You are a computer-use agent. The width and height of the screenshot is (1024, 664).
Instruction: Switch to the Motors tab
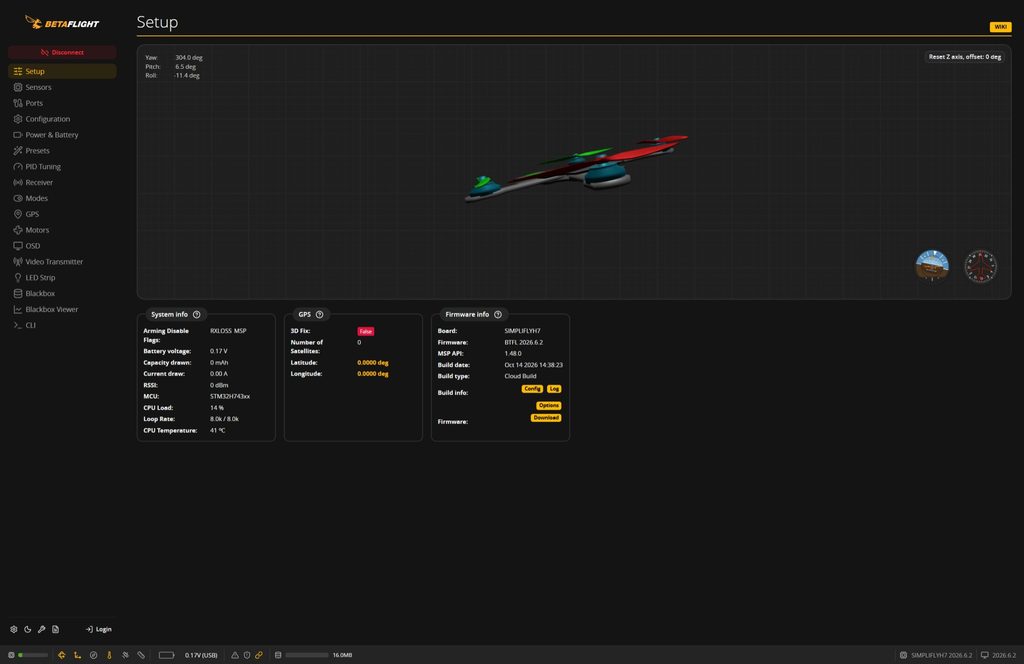point(62,230)
